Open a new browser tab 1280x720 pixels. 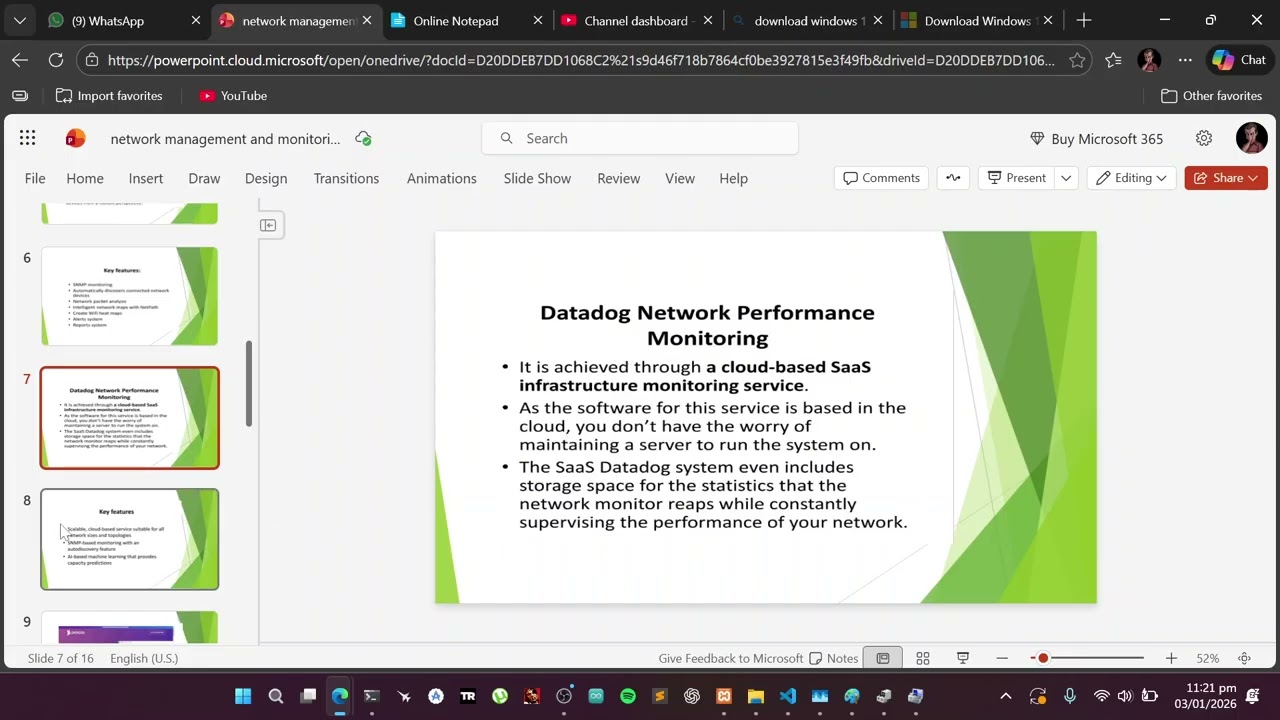tap(1084, 20)
